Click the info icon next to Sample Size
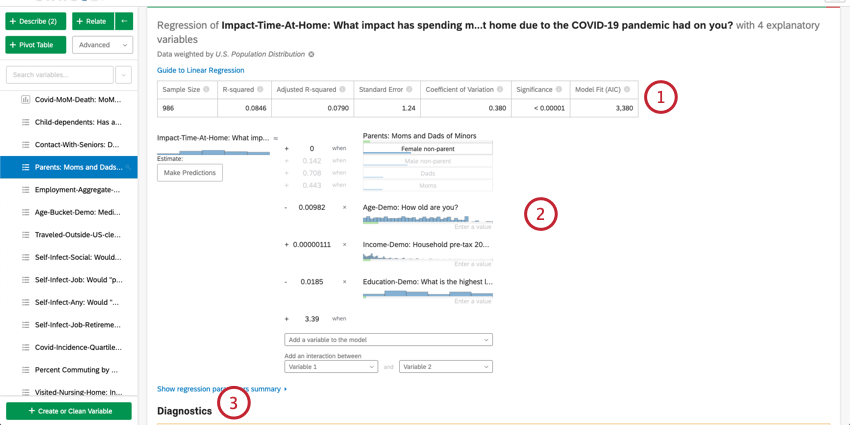This screenshot has width=850, height=425. point(206,89)
